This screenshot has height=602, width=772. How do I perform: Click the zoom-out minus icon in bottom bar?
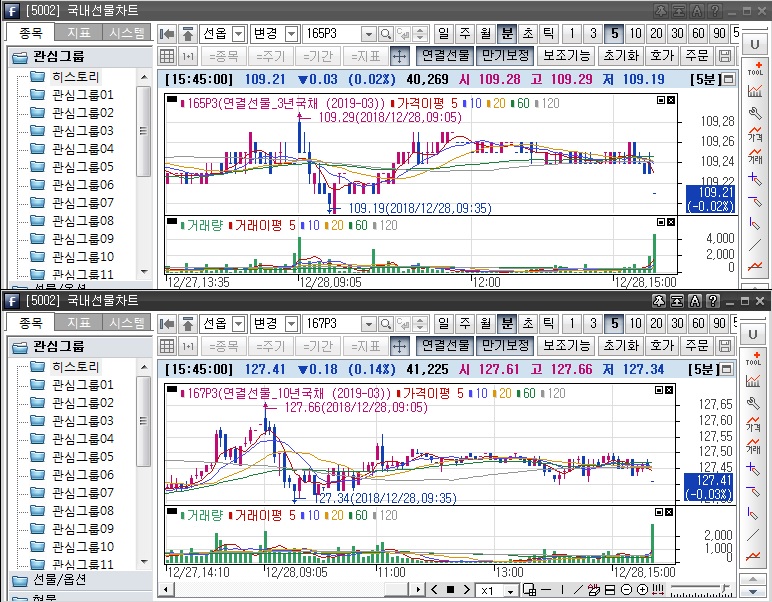point(626,590)
